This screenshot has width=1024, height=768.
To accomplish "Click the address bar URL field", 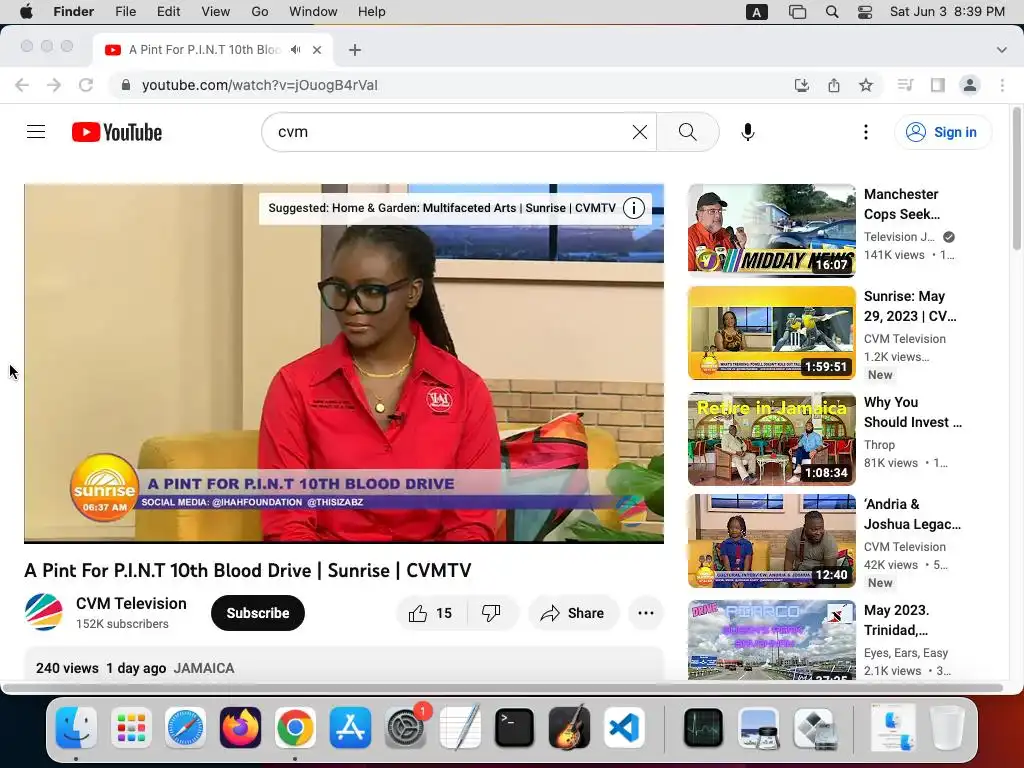I will coord(451,85).
